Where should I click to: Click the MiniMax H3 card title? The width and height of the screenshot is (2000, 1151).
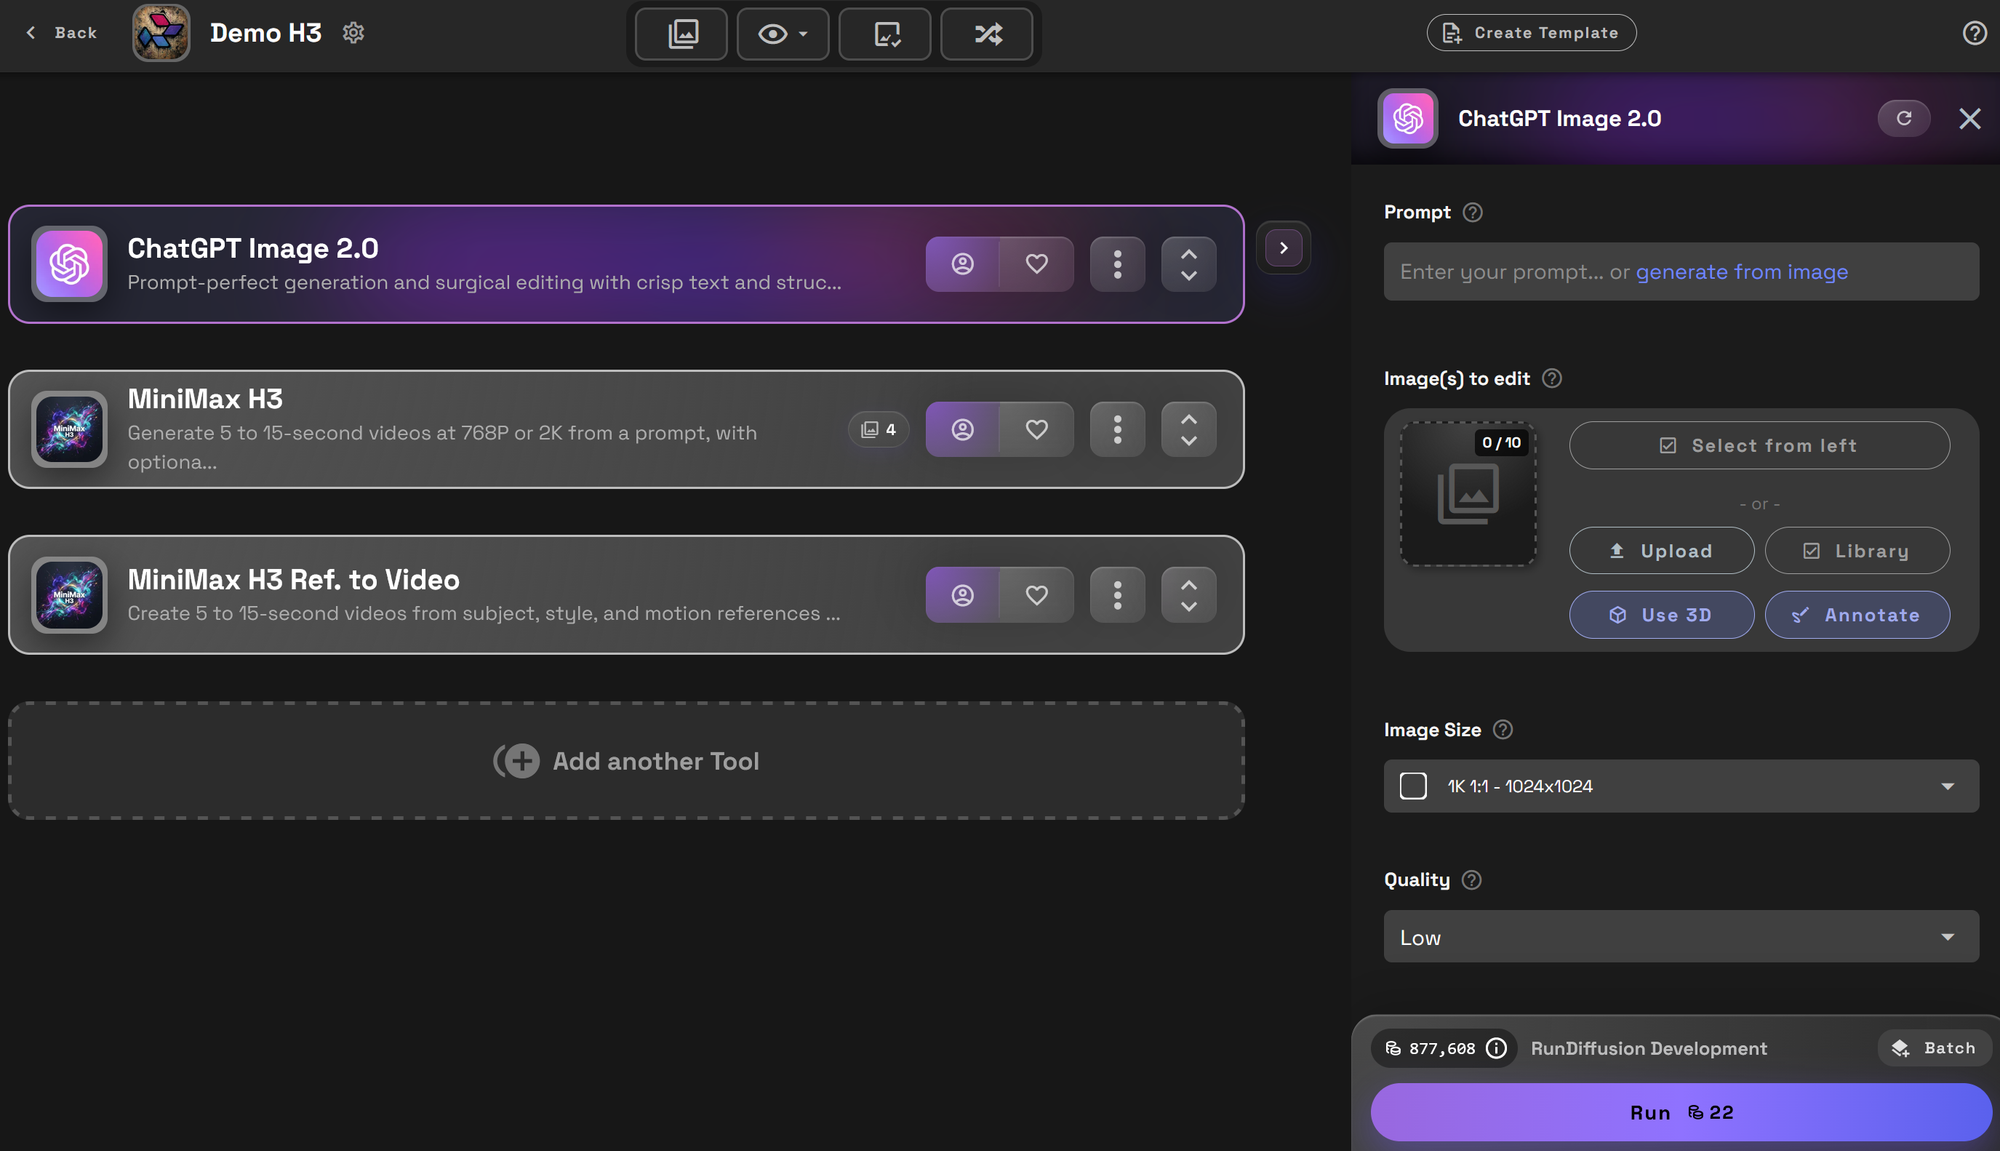coord(205,399)
